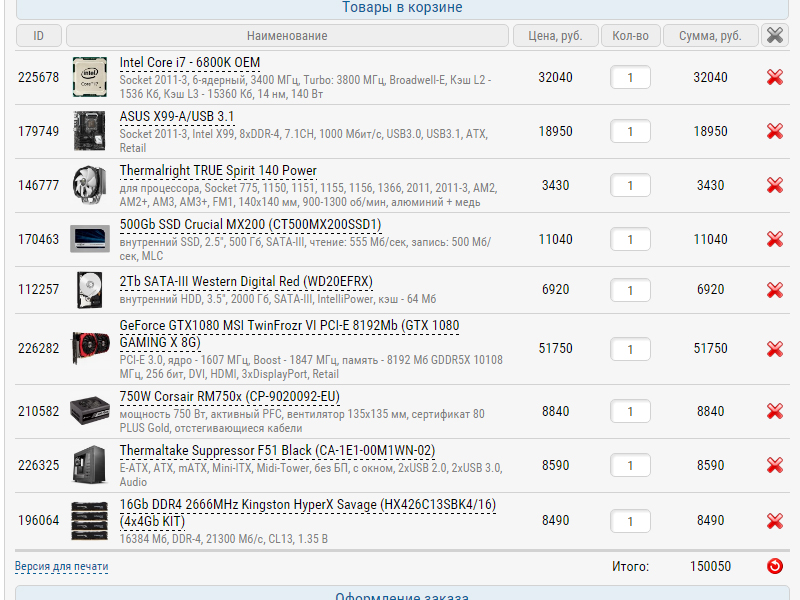800x600 pixels.
Task: Select product ID 225678
Action: 38,78
